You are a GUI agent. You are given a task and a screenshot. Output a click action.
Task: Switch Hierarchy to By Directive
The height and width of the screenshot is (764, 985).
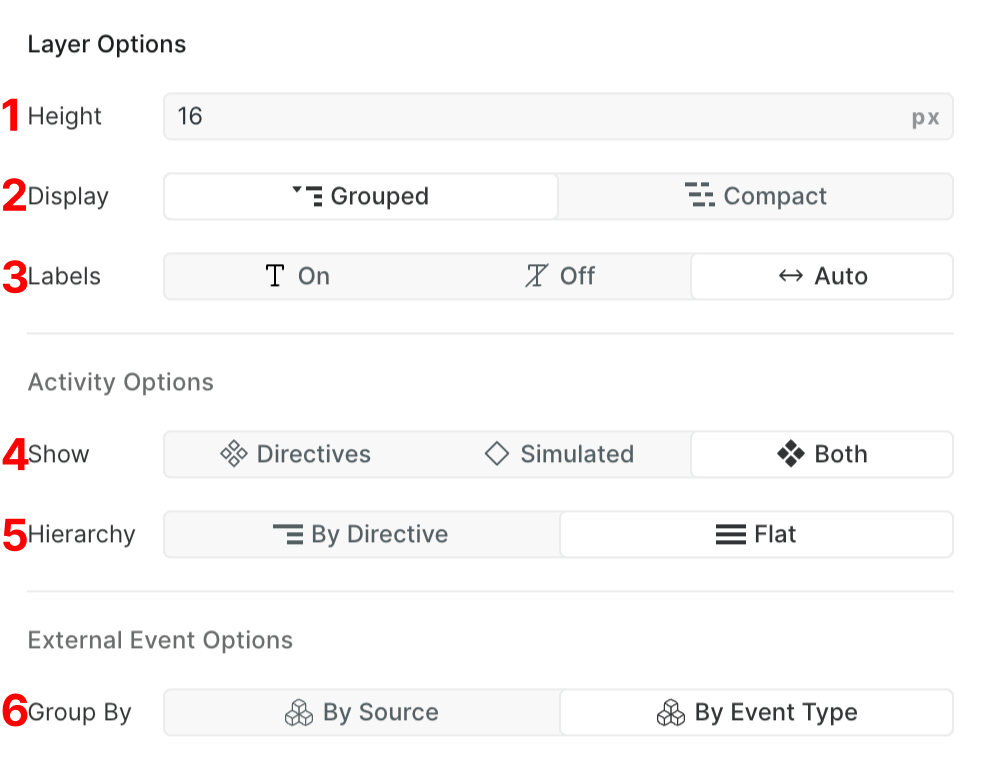pyautogui.click(x=360, y=534)
